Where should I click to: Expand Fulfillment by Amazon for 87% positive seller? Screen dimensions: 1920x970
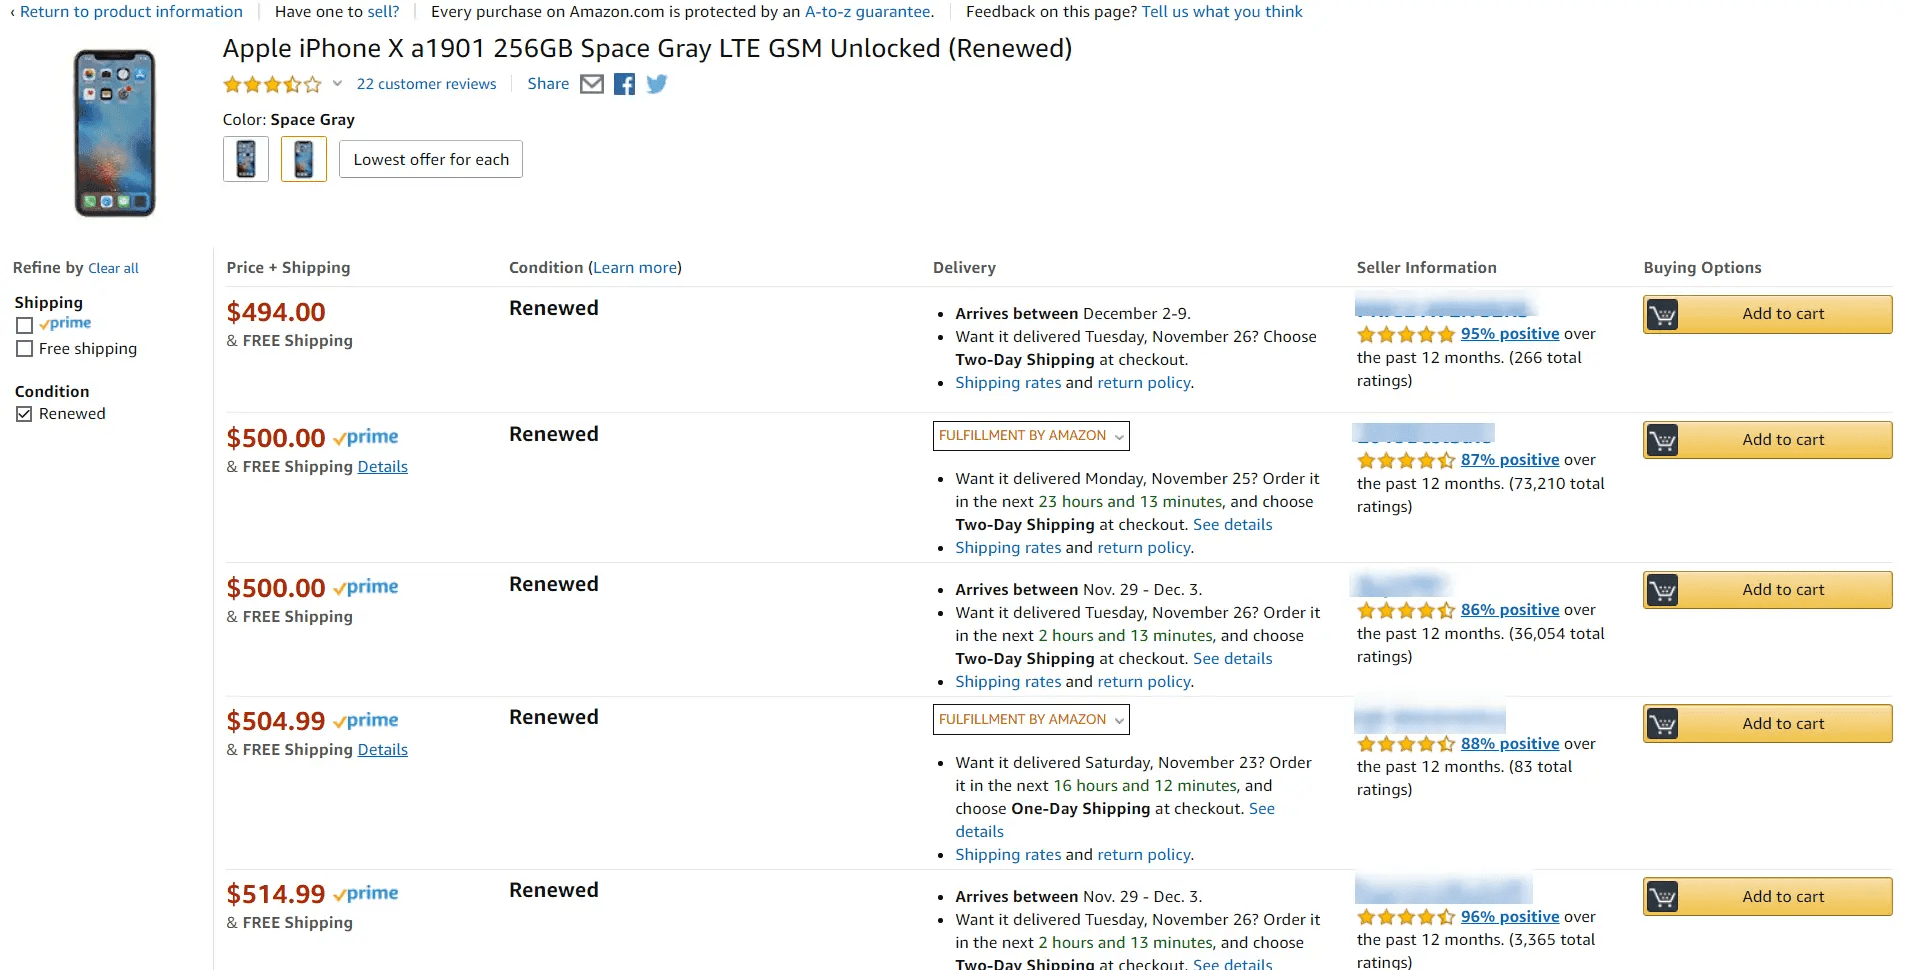point(1031,436)
